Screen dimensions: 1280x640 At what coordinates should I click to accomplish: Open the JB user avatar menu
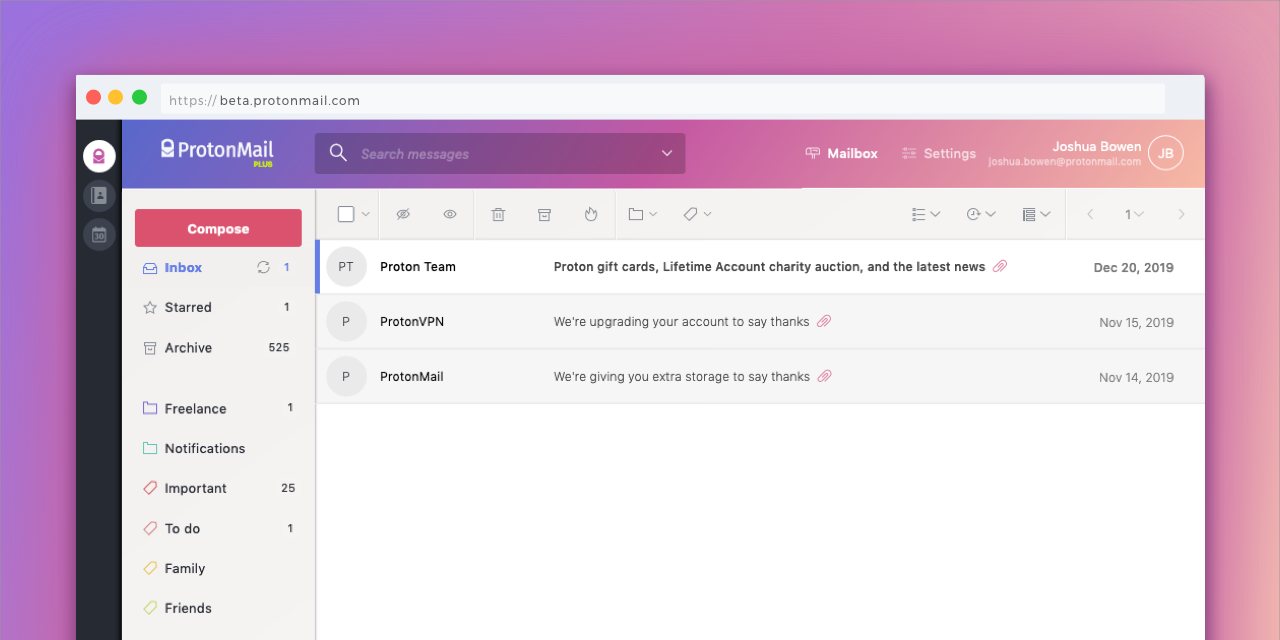pyautogui.click(x=1166, y=153)
